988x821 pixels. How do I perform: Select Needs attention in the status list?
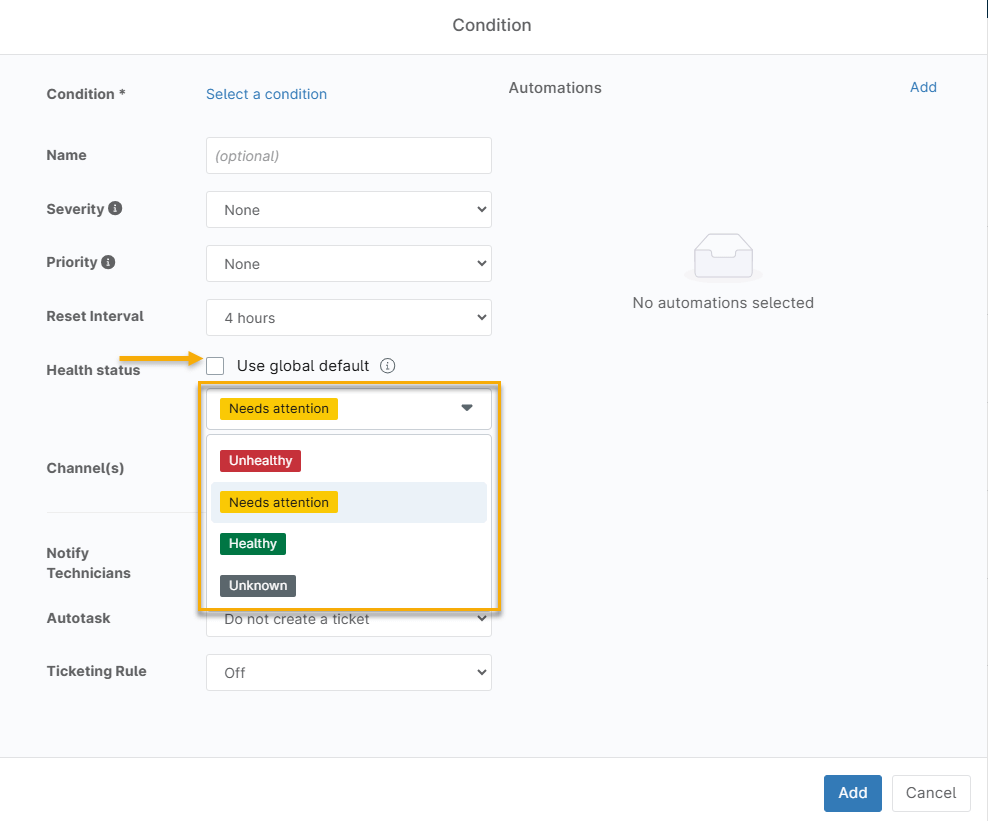[279, 502]
